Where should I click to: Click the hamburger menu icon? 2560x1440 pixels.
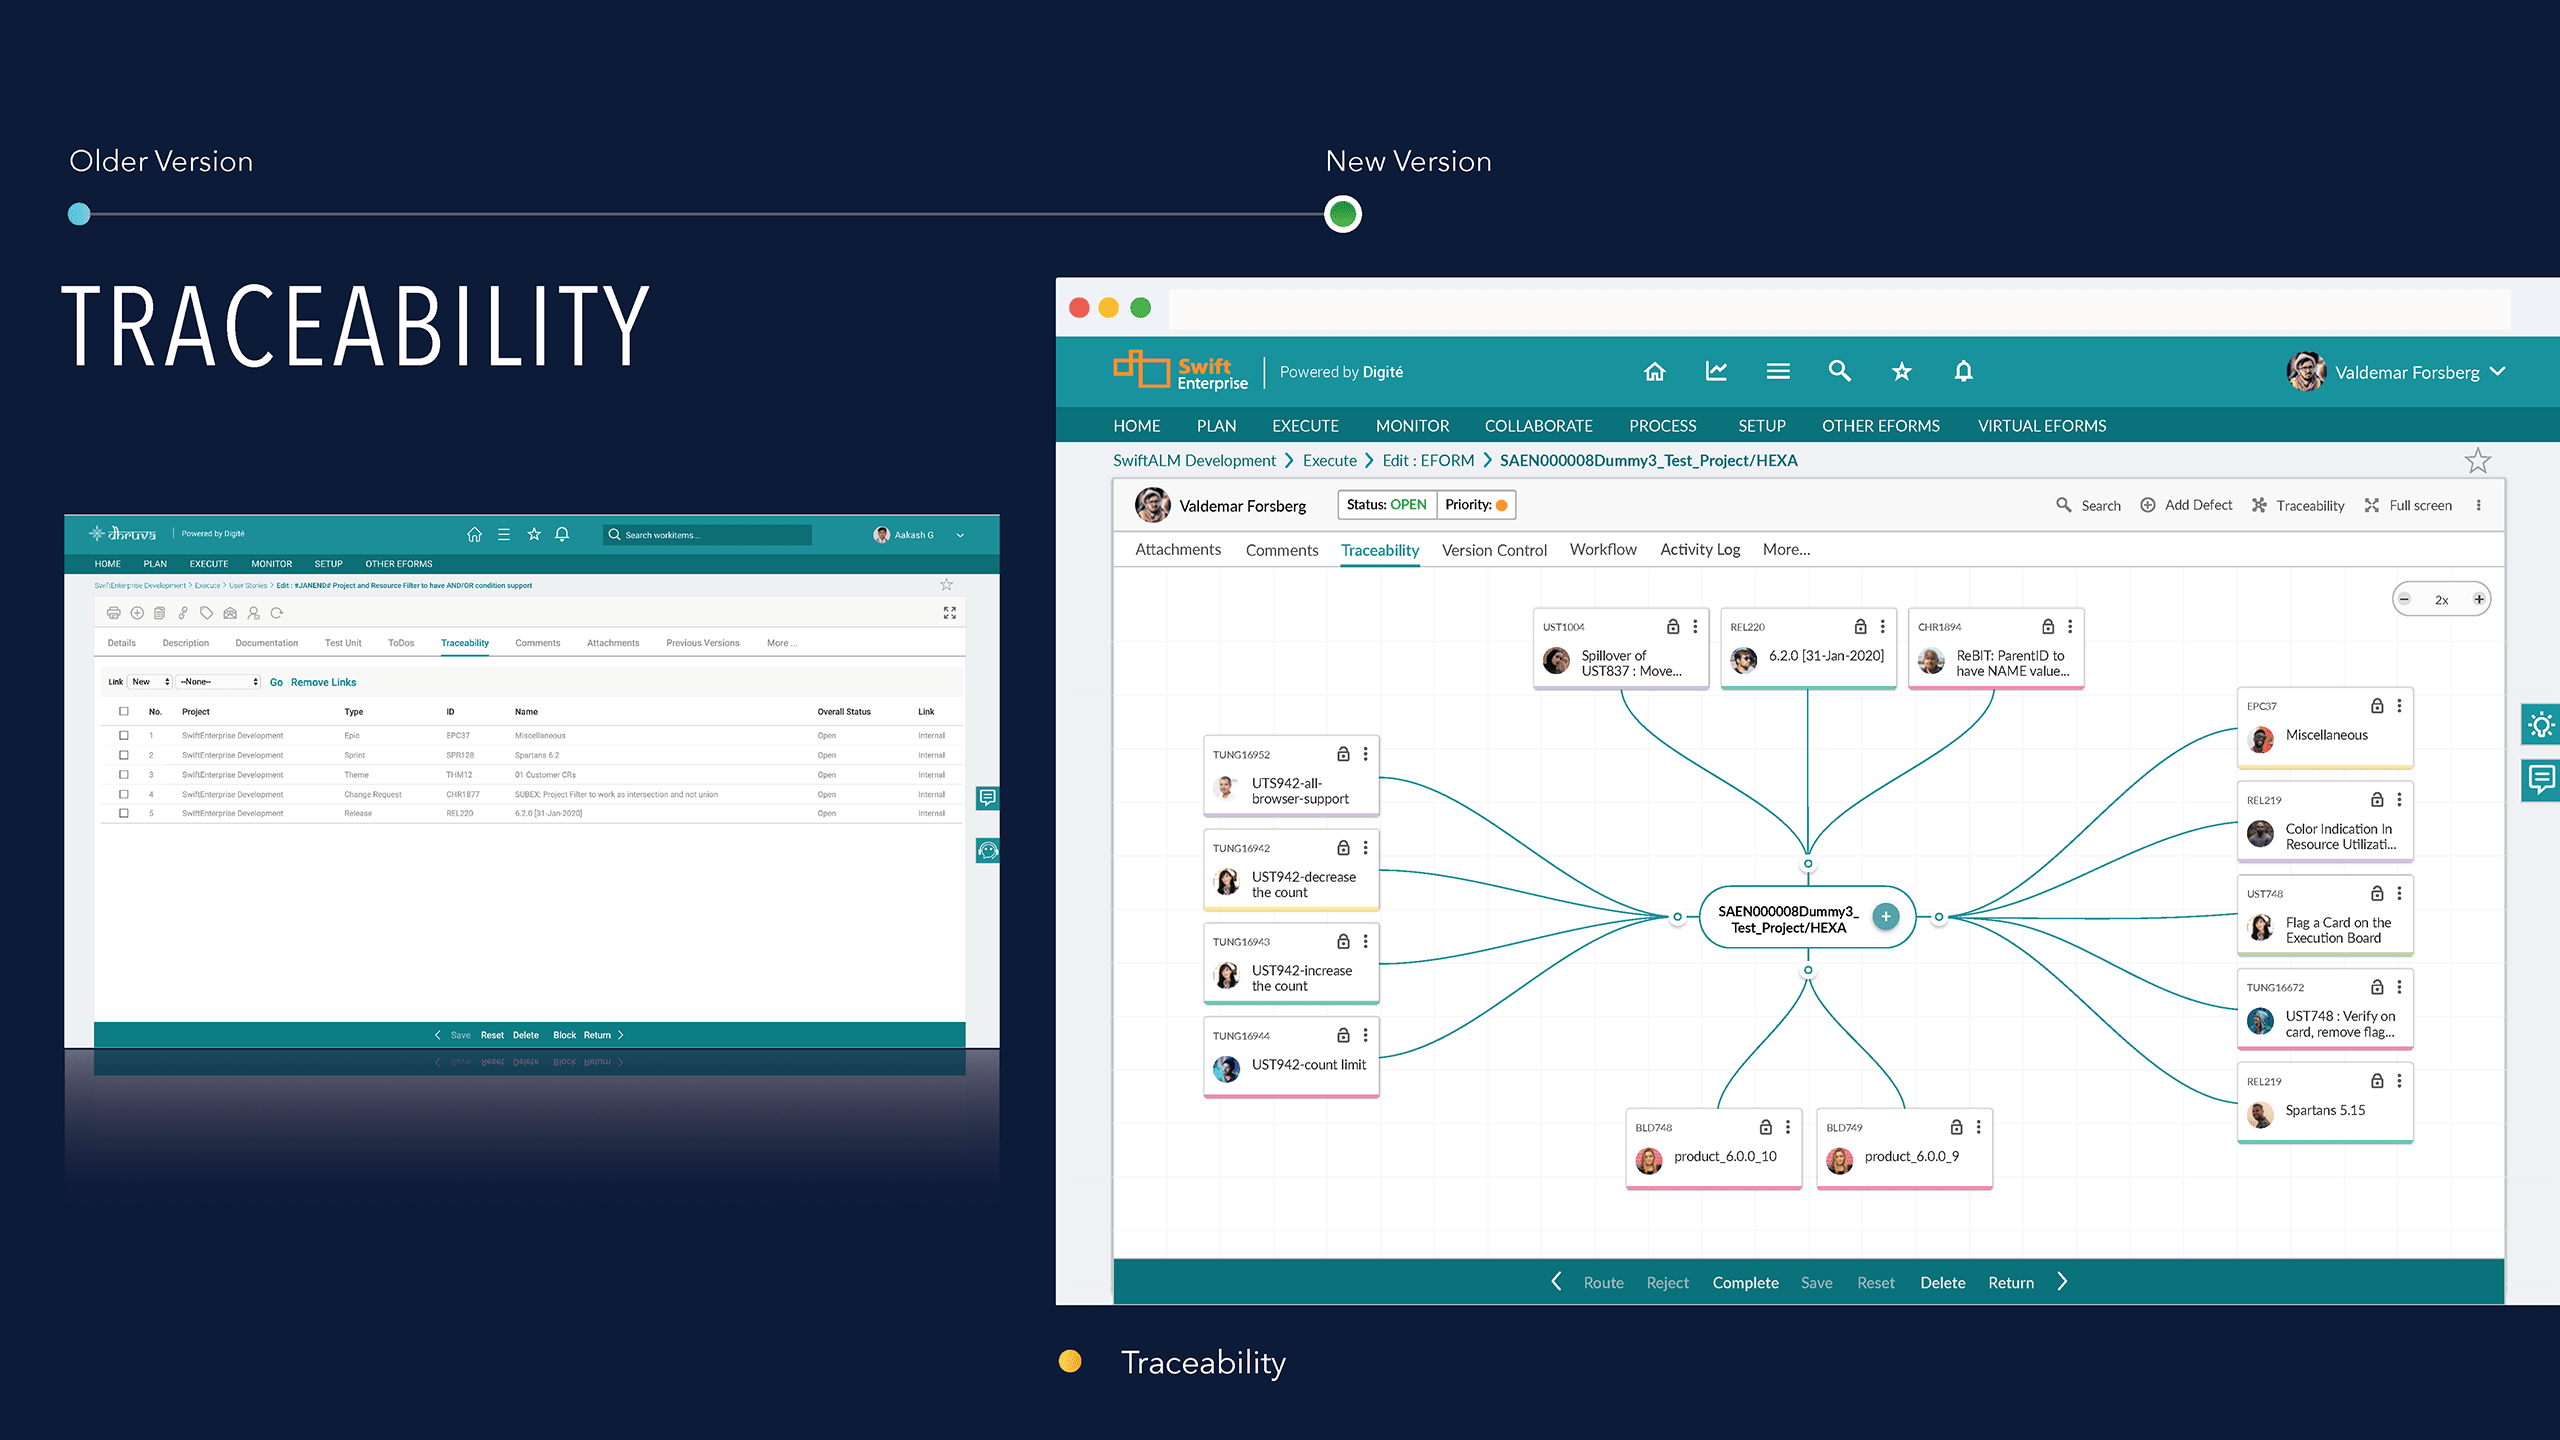[1778, 371]
